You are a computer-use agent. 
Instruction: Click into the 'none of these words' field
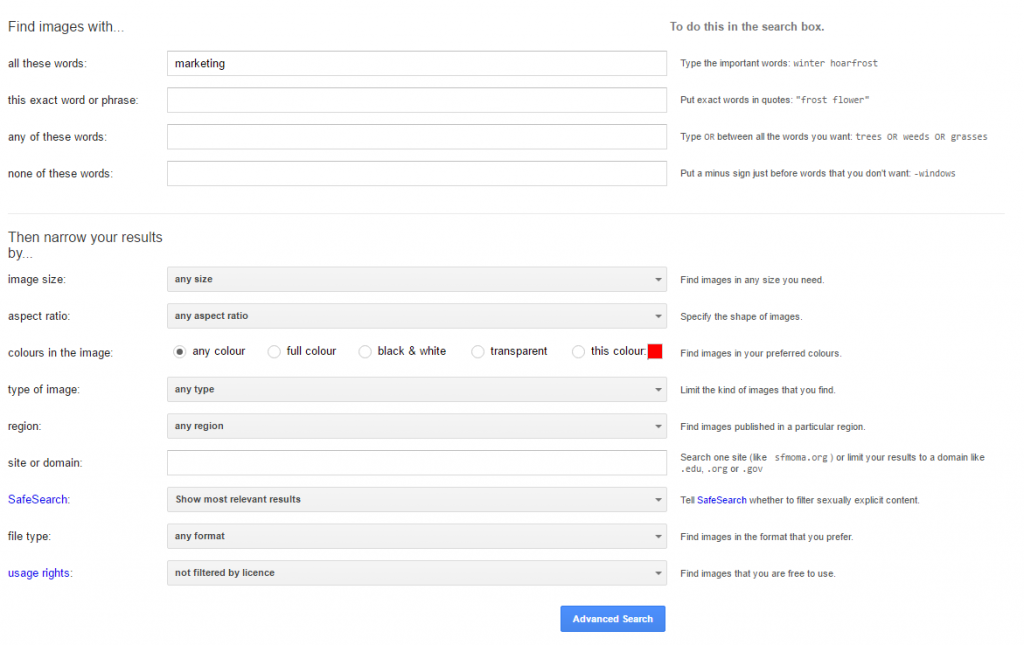coord(417,174)
